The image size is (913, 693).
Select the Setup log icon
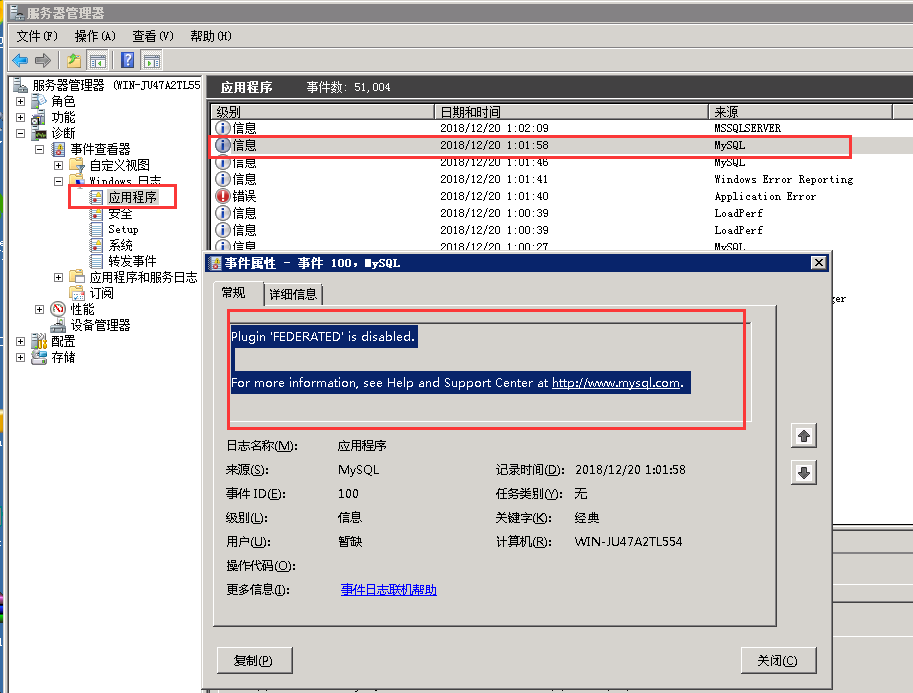[97, 229]
